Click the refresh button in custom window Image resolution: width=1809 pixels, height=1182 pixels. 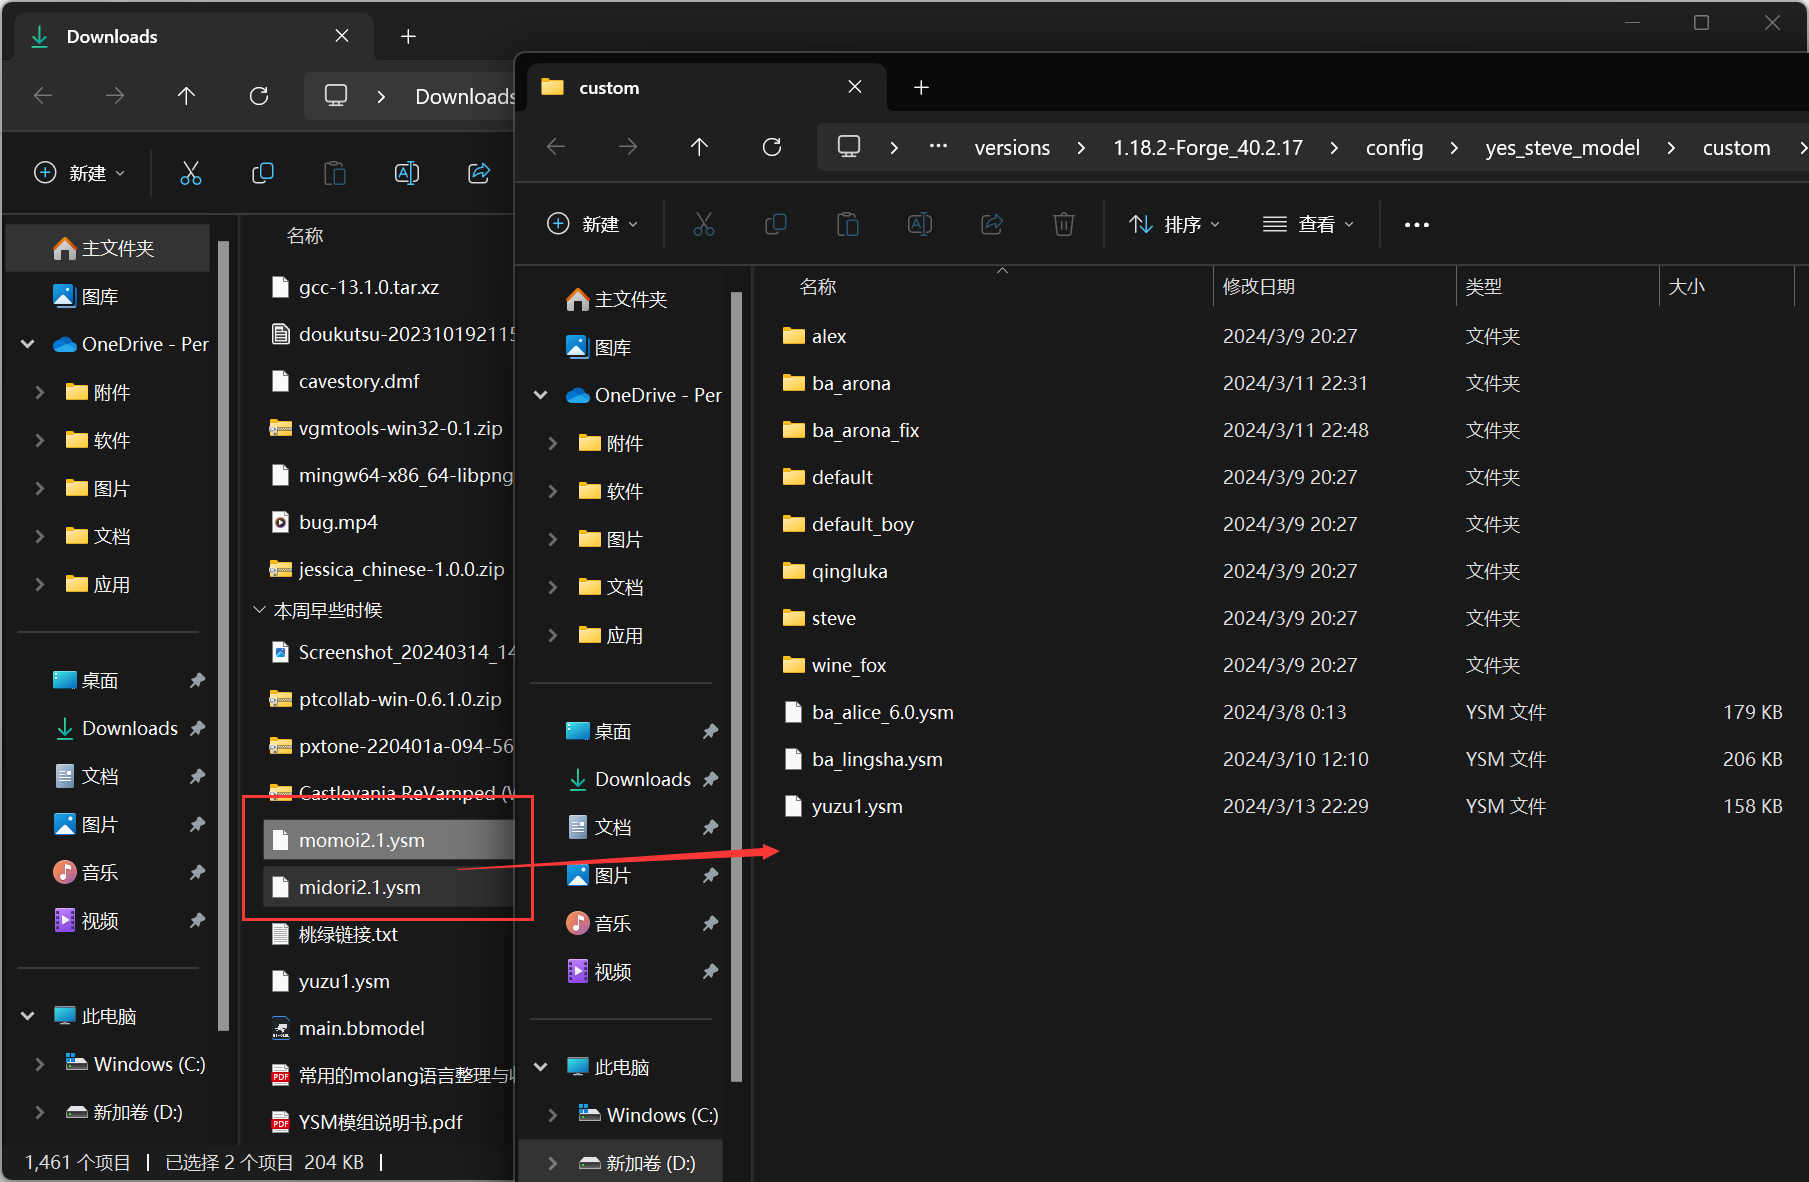(771, 147)
